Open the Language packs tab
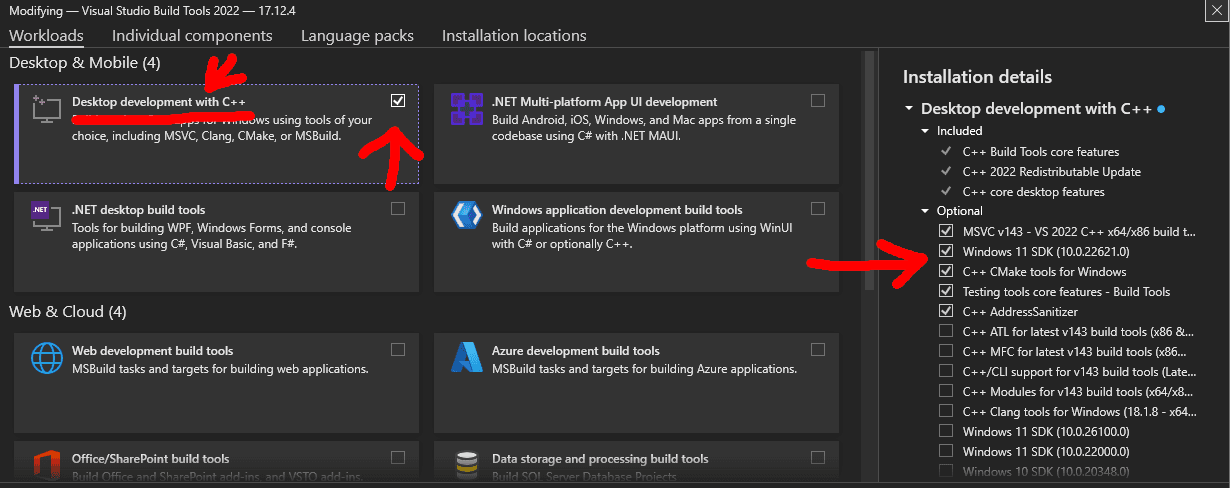The height and width of the screenshot is (488, 1230). tap(357, 36)
